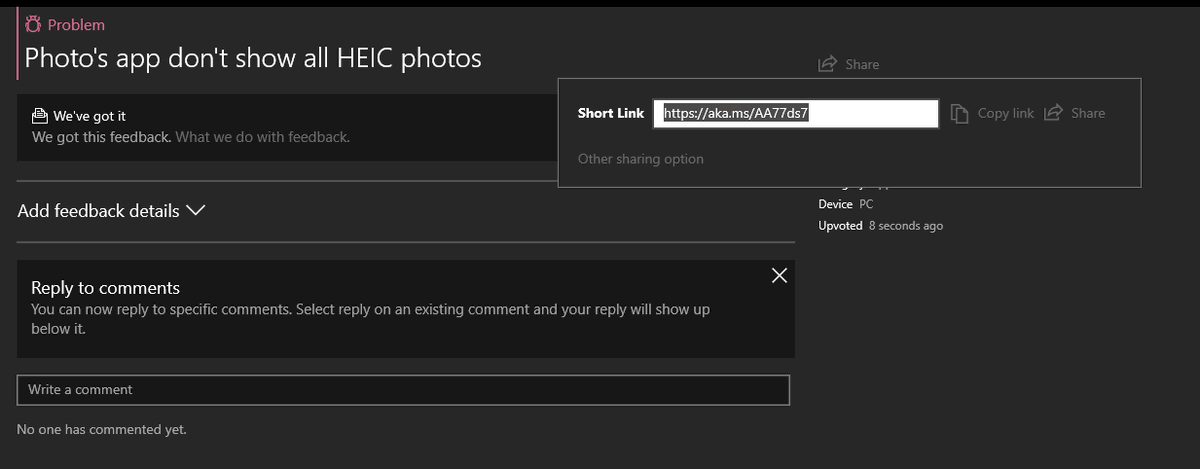Click Share text label inside popup
1200x469 pixels.
tap(1088, 114)
